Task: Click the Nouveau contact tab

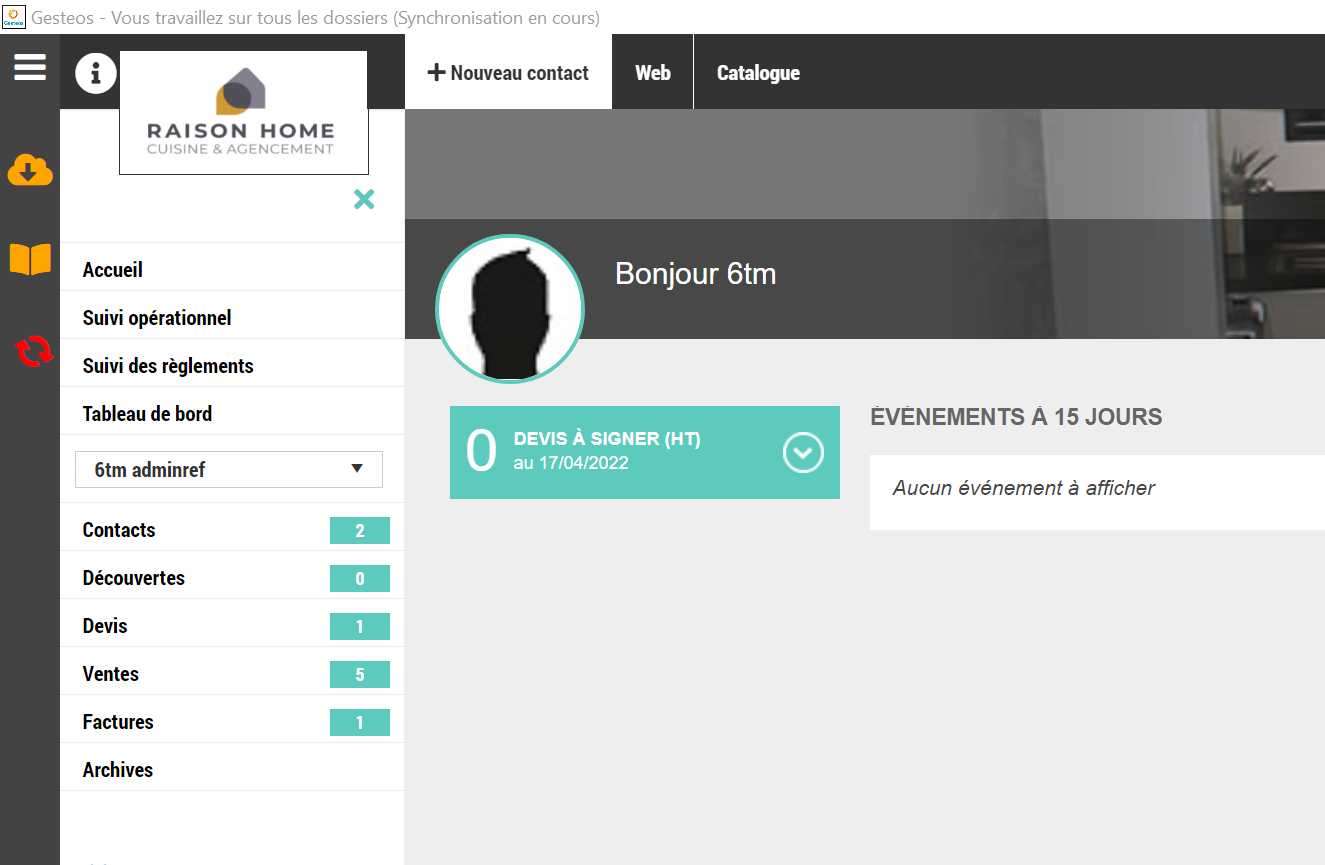Action: click(508, 73)
